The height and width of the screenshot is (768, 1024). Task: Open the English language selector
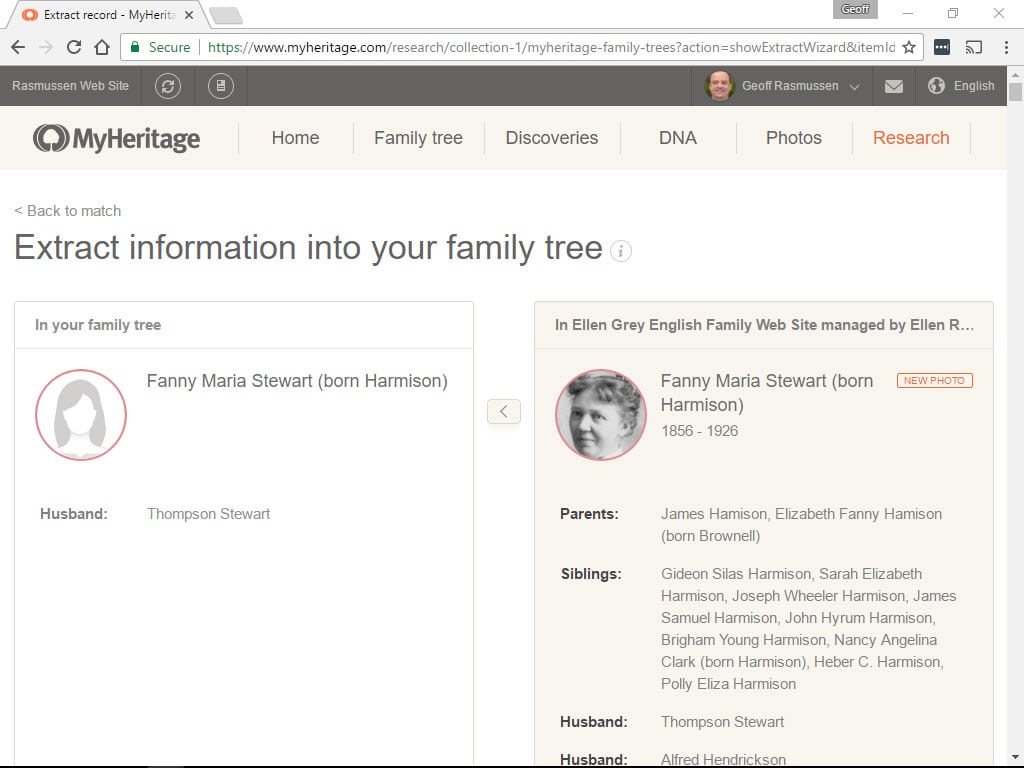[x=974, y=86]
